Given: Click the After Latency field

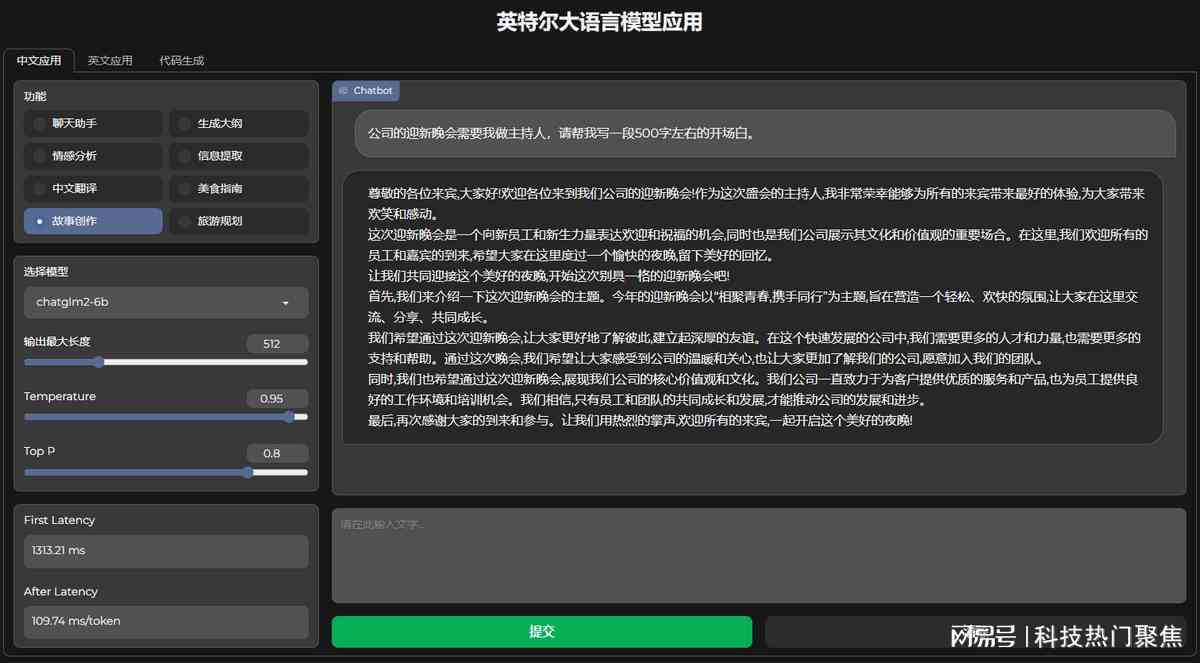Looking at the screenshot, I should tap(166, 621).
